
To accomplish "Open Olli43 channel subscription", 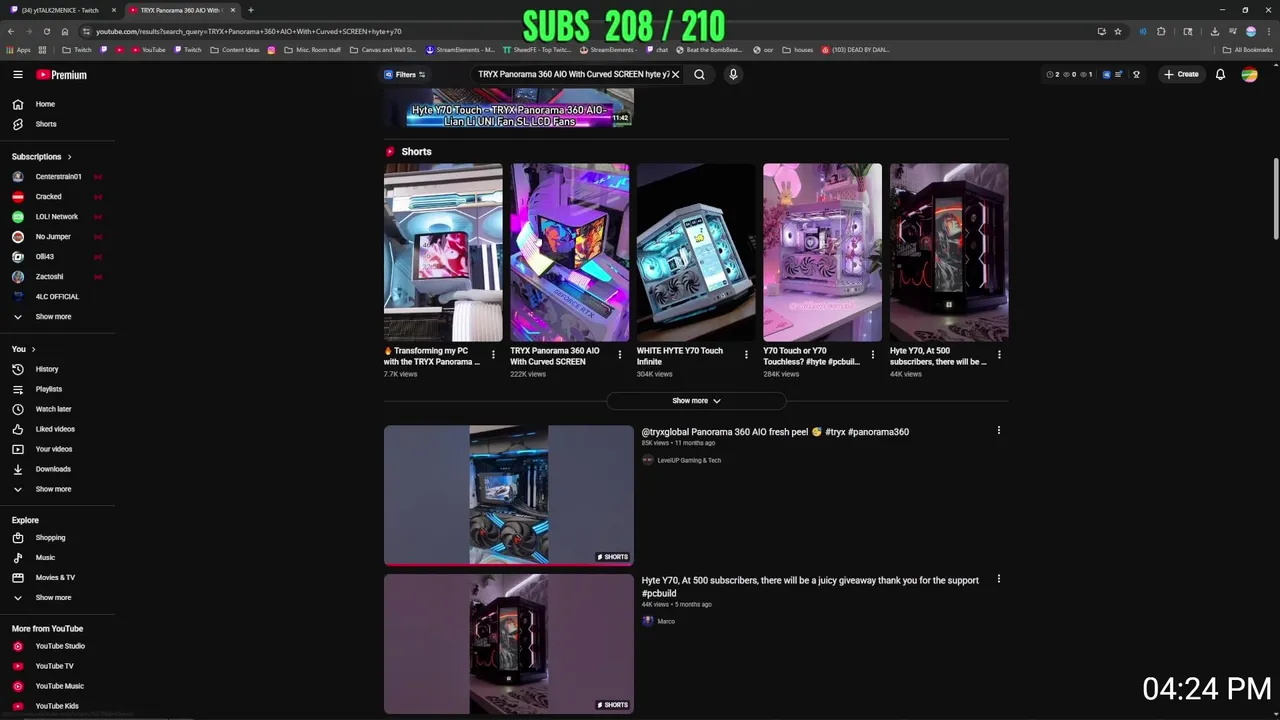I will click(x=58, y=257).
